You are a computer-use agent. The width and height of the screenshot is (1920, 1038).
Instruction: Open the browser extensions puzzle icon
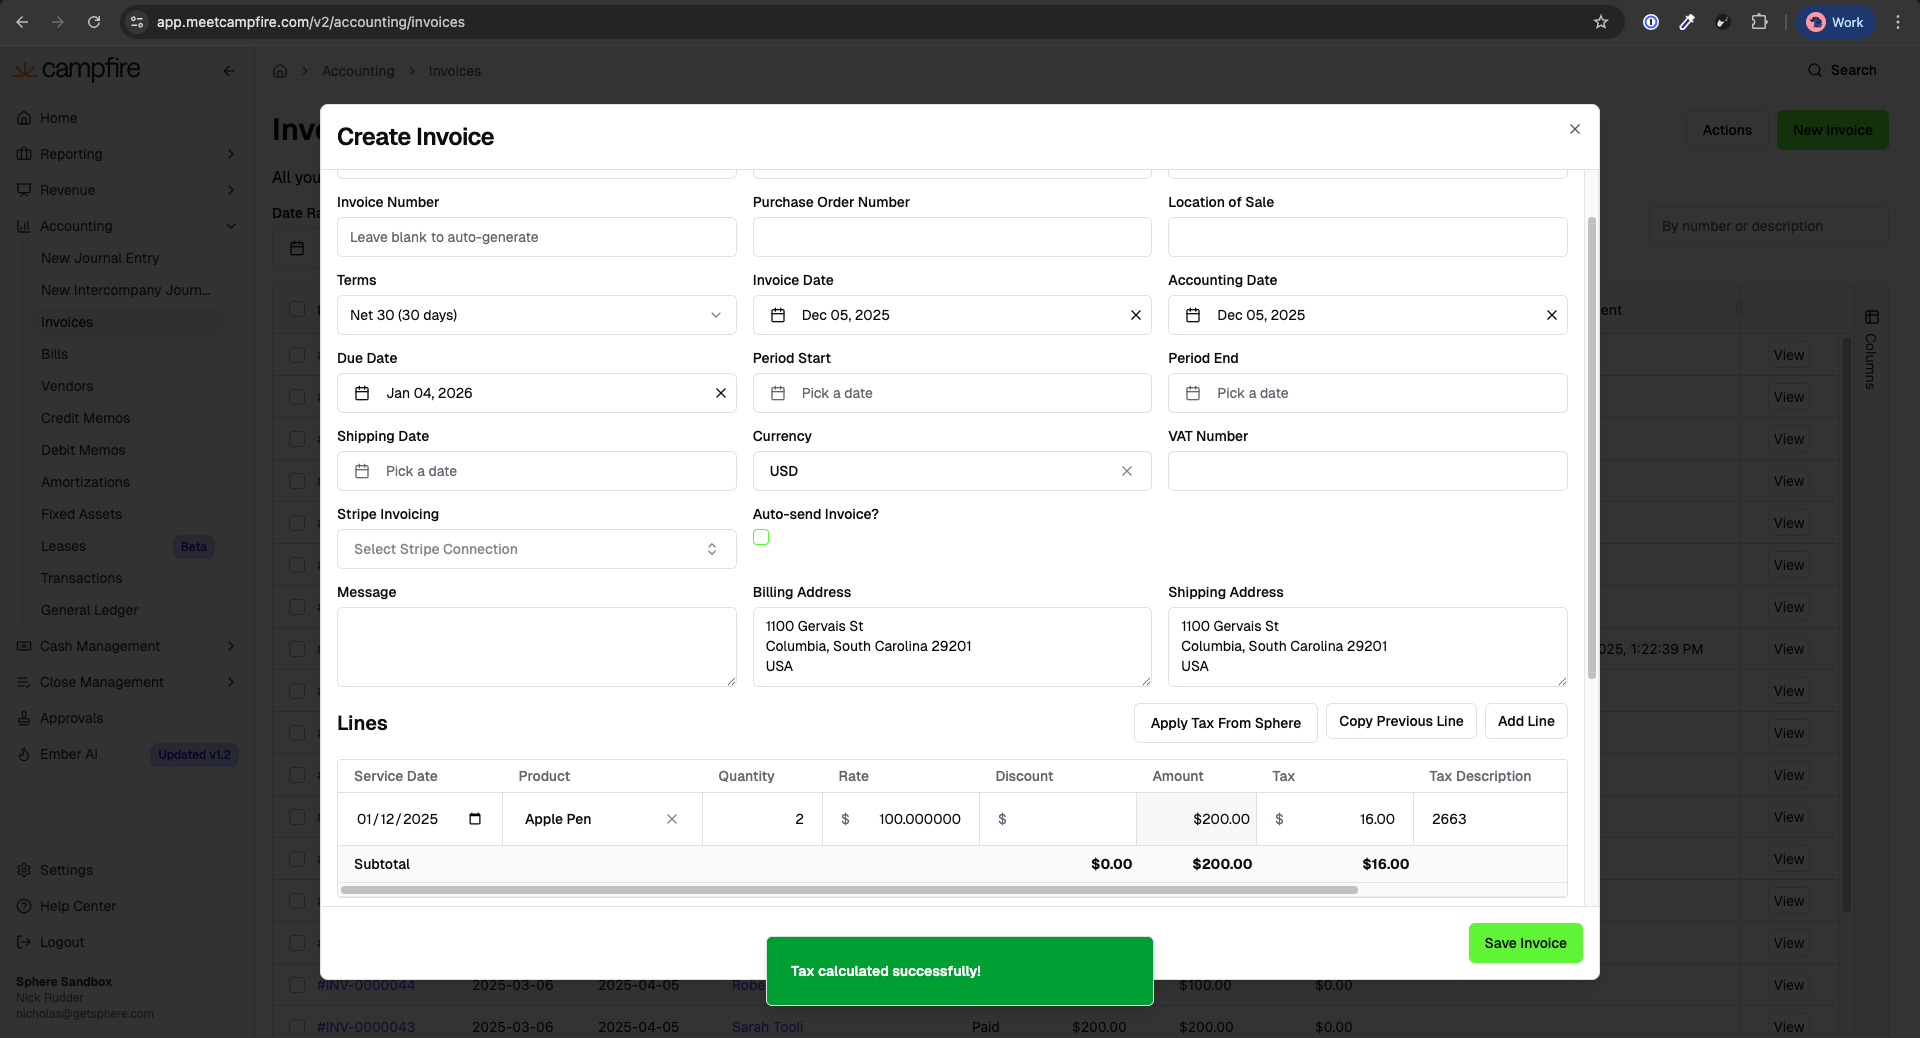[x=1759, y=22]
